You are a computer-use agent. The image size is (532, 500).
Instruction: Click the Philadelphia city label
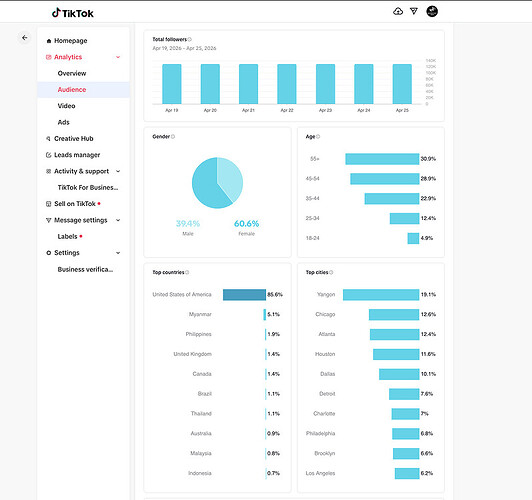[320, 434]
